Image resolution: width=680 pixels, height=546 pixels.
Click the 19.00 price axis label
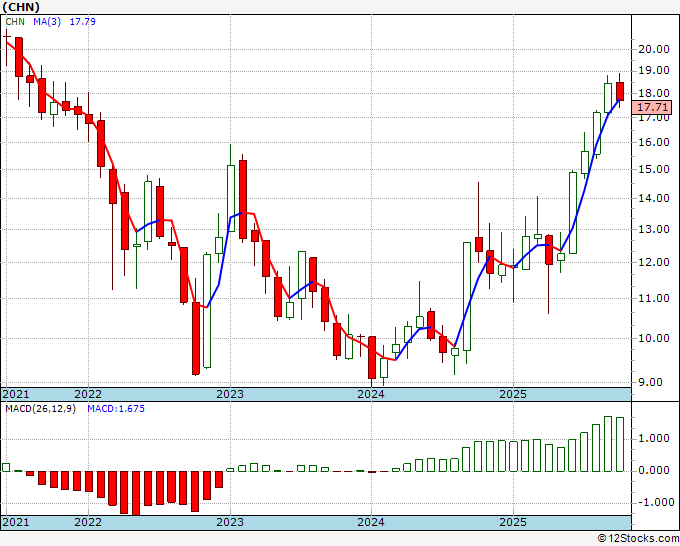[x=654, y=70]
